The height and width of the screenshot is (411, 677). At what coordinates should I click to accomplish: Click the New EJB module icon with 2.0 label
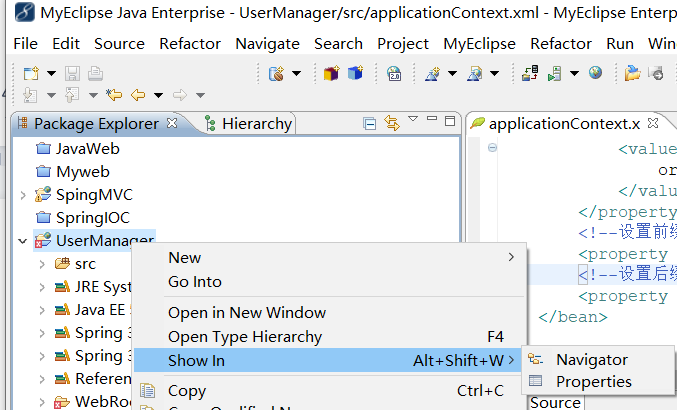click(x=394, y=73)
